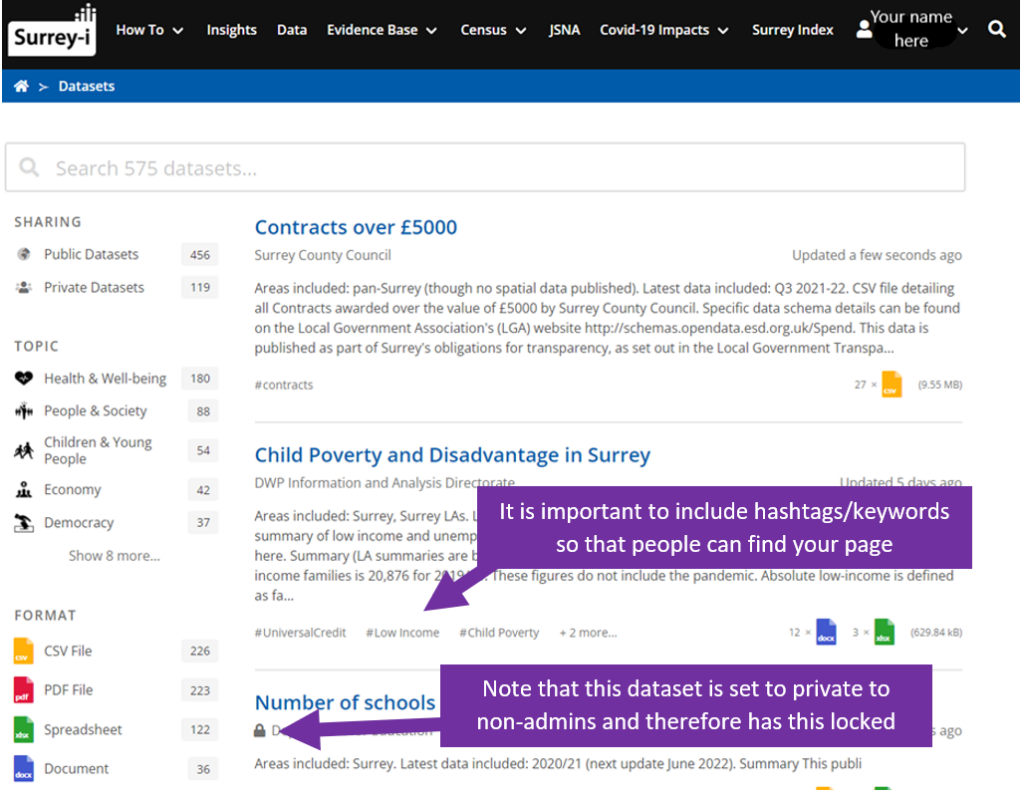Viewport: 1024px width, 797px height.
Task: Click the Datasets breadcrumb link
Action: [x=86, y=86]
